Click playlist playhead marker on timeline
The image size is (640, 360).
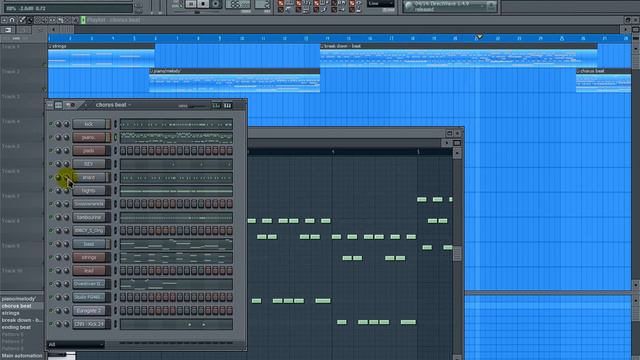click(480, 37)
